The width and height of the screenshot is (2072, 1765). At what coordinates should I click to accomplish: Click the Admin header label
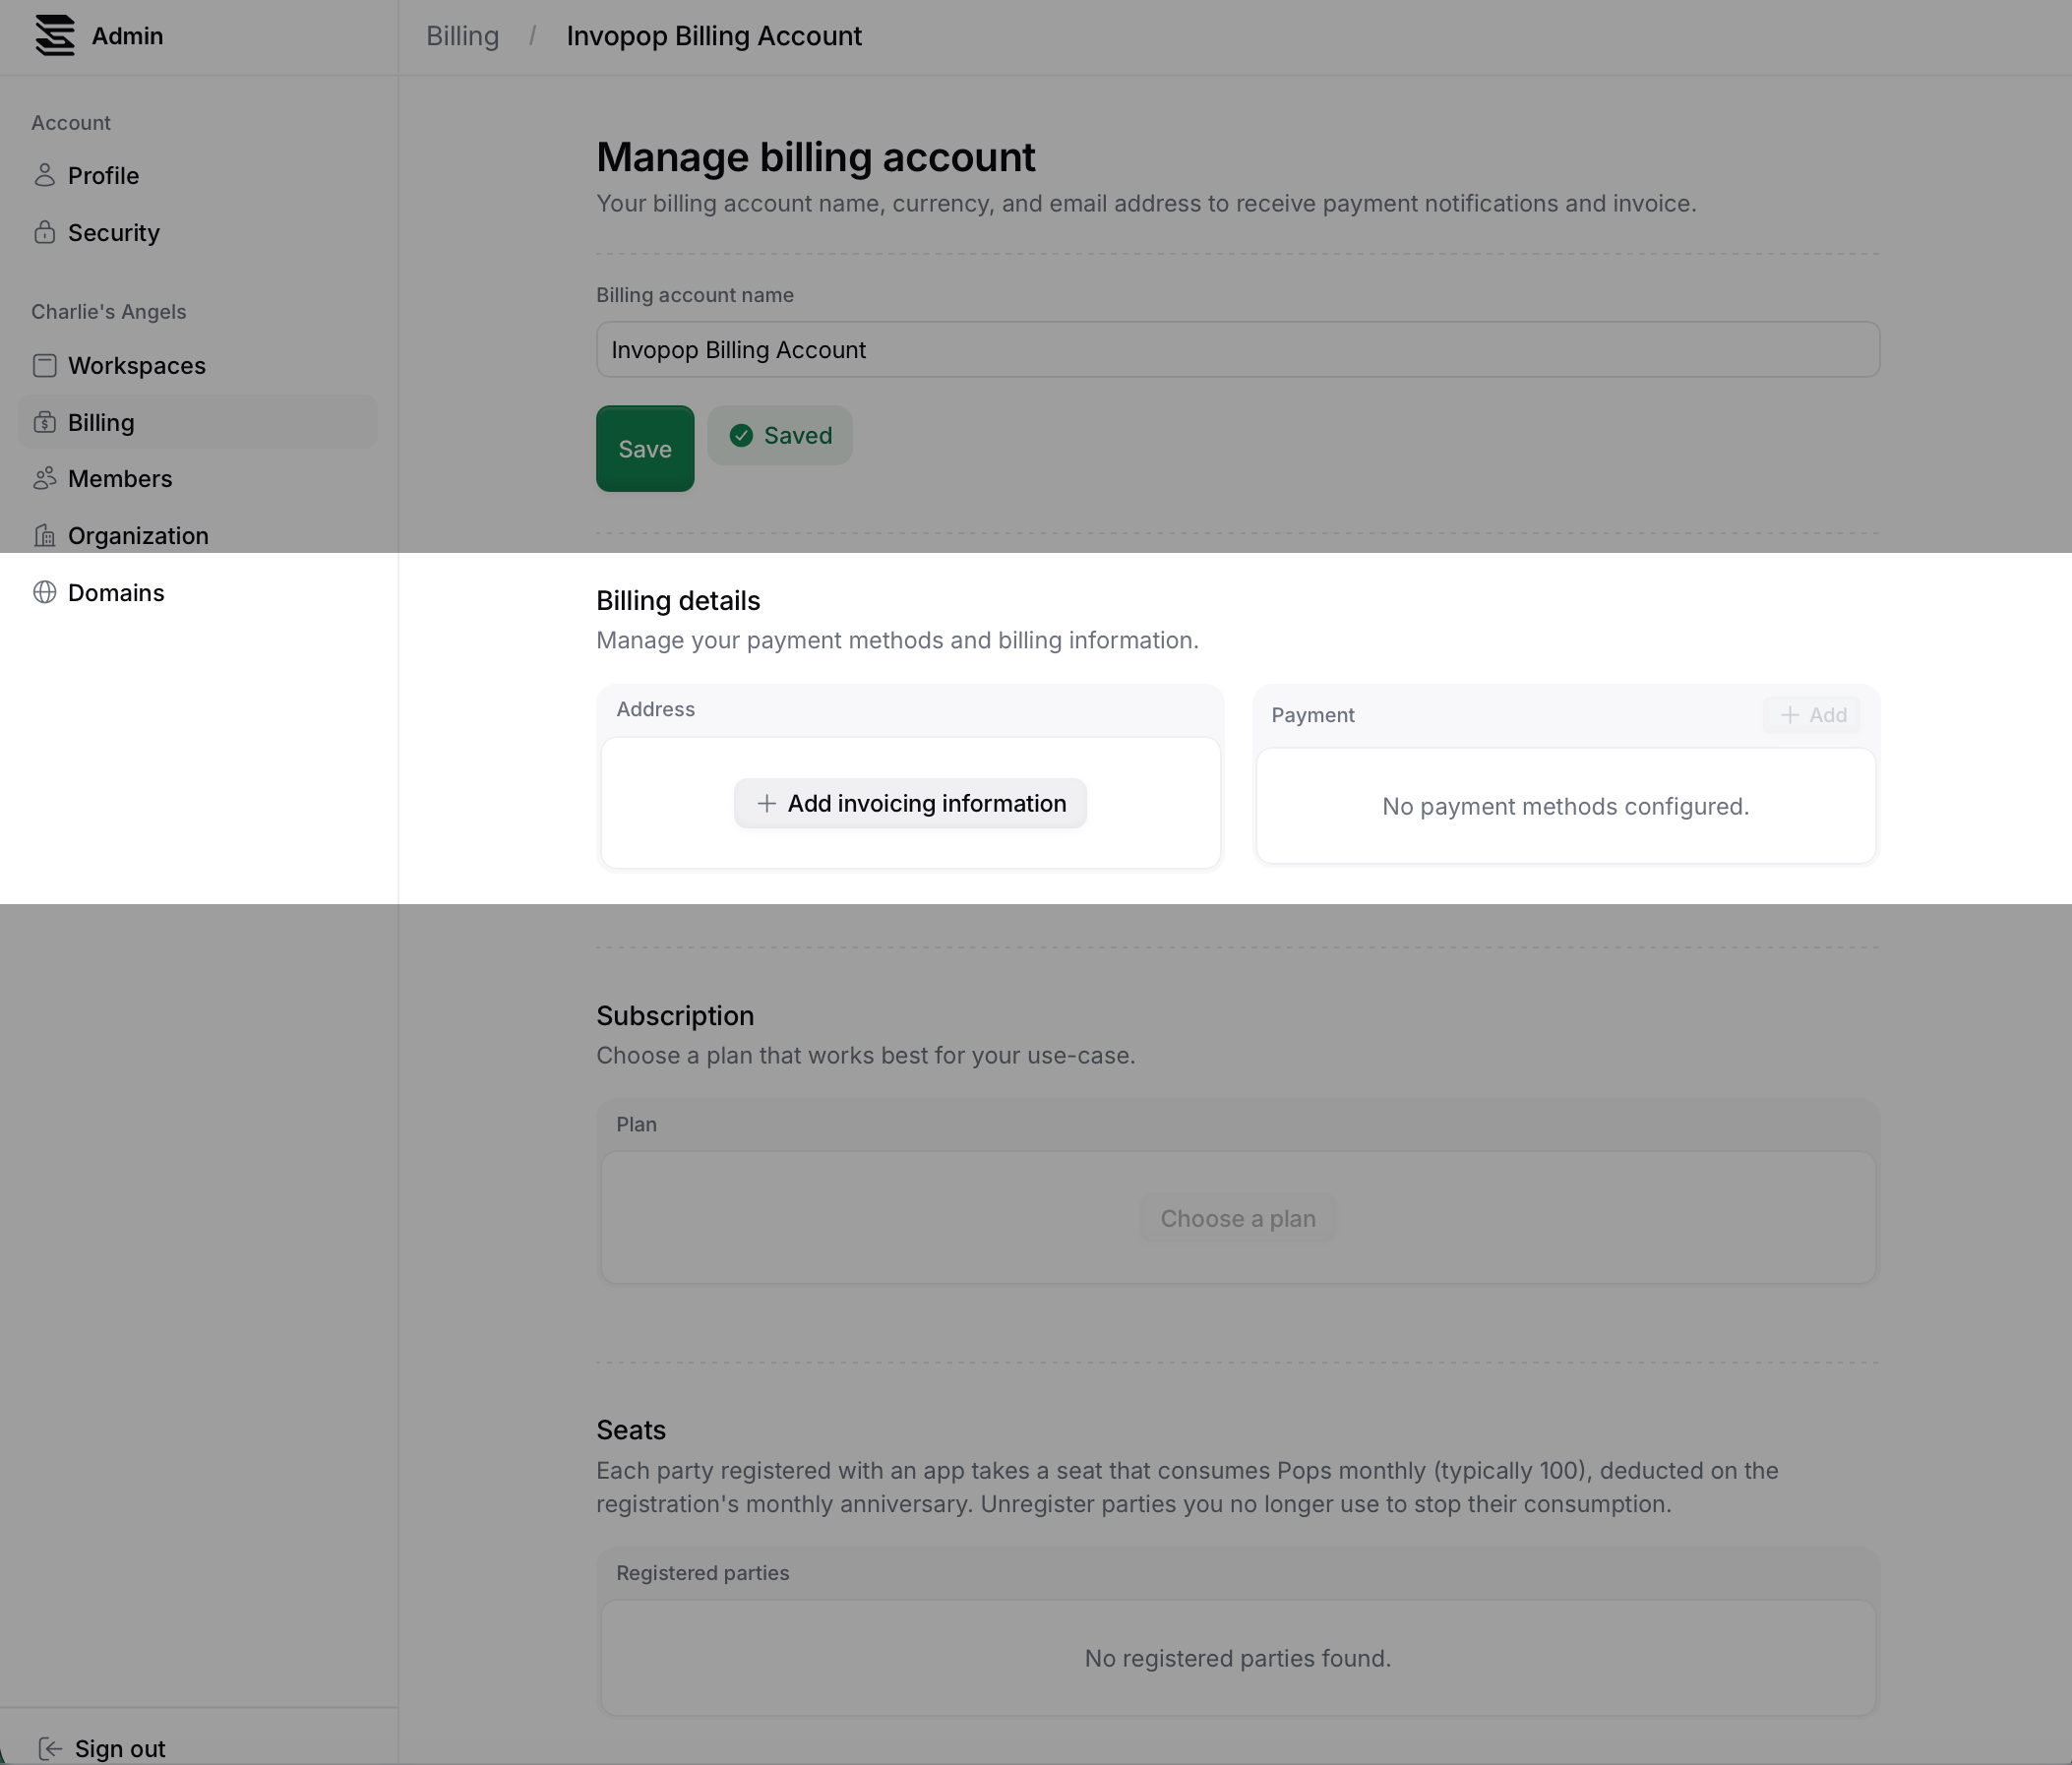click(x=127, y=36)
